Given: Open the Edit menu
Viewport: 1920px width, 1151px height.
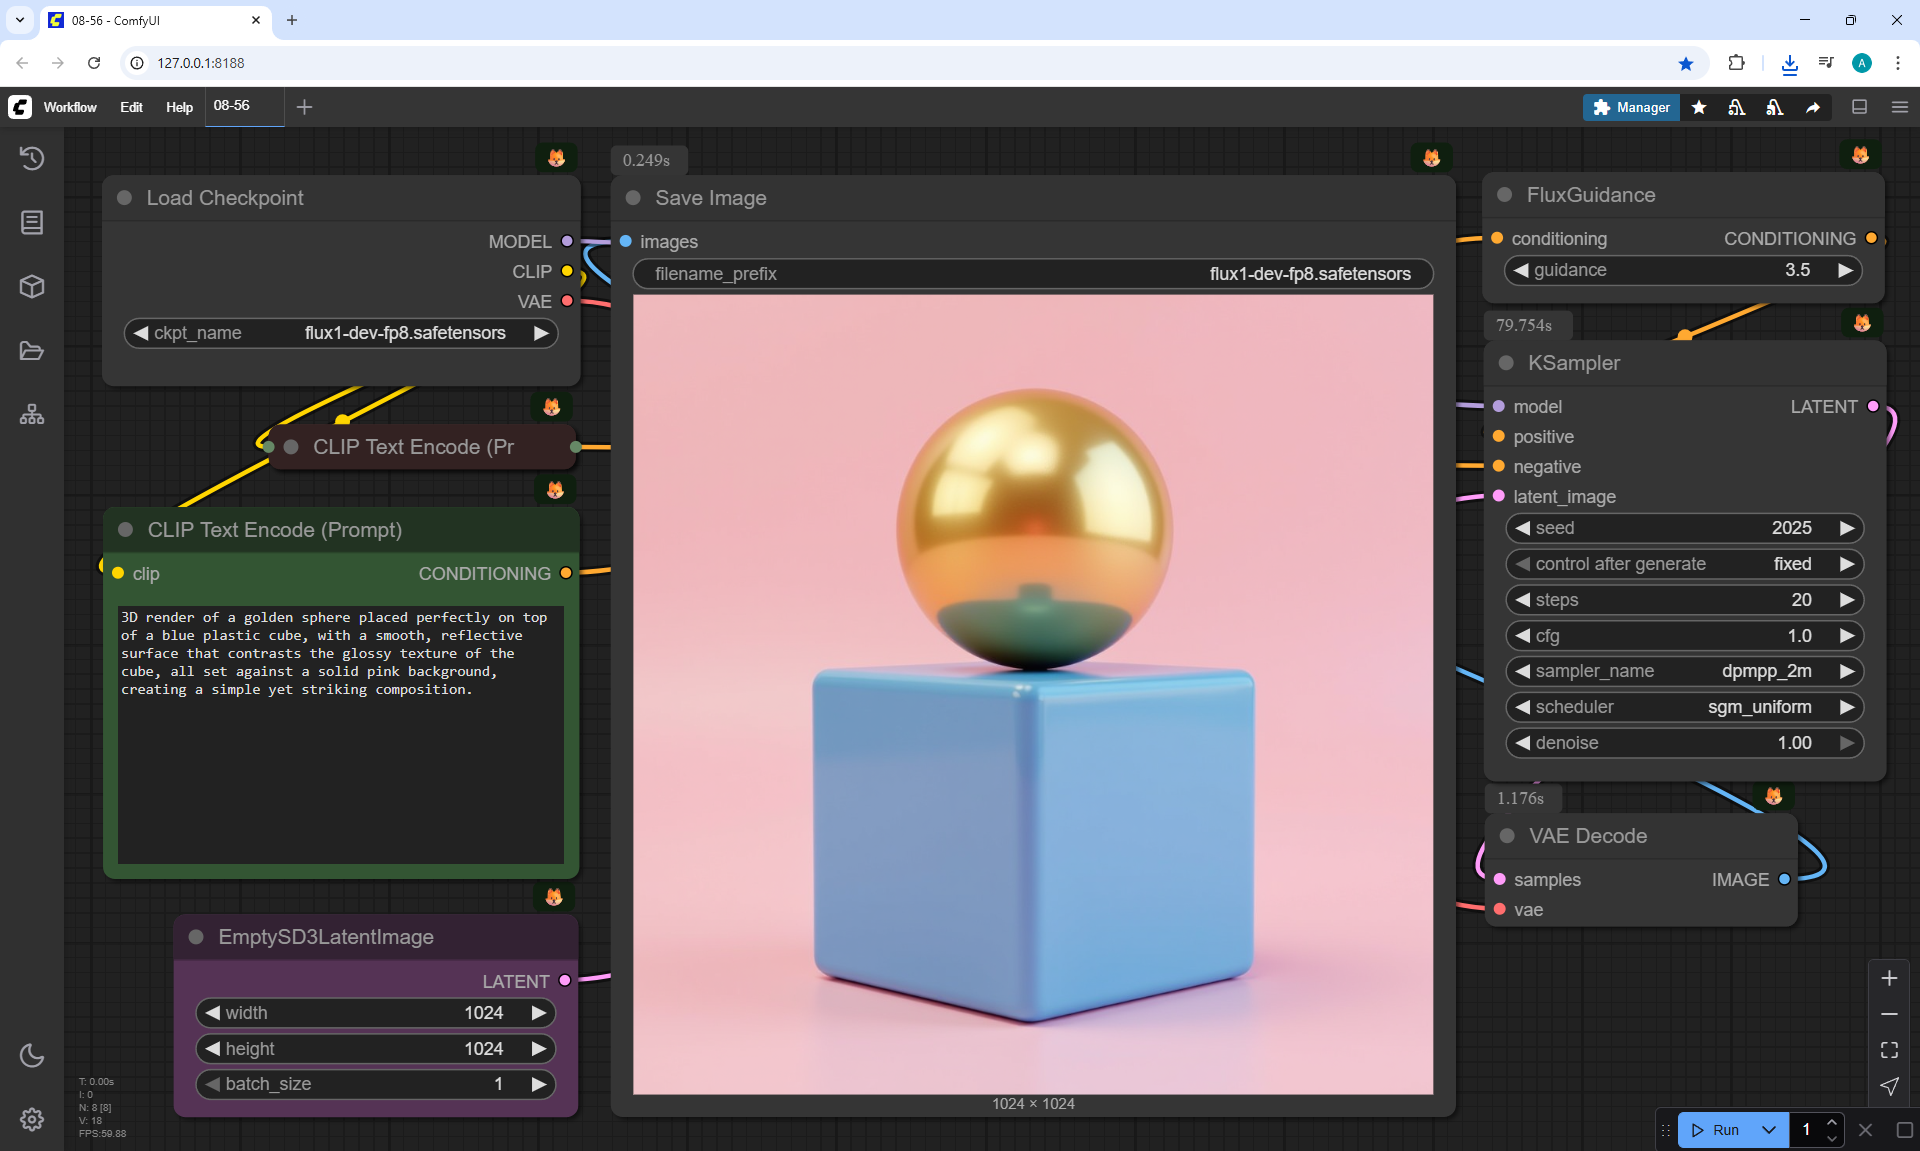Looking at the screenshot, I should (x=131, y=107).
